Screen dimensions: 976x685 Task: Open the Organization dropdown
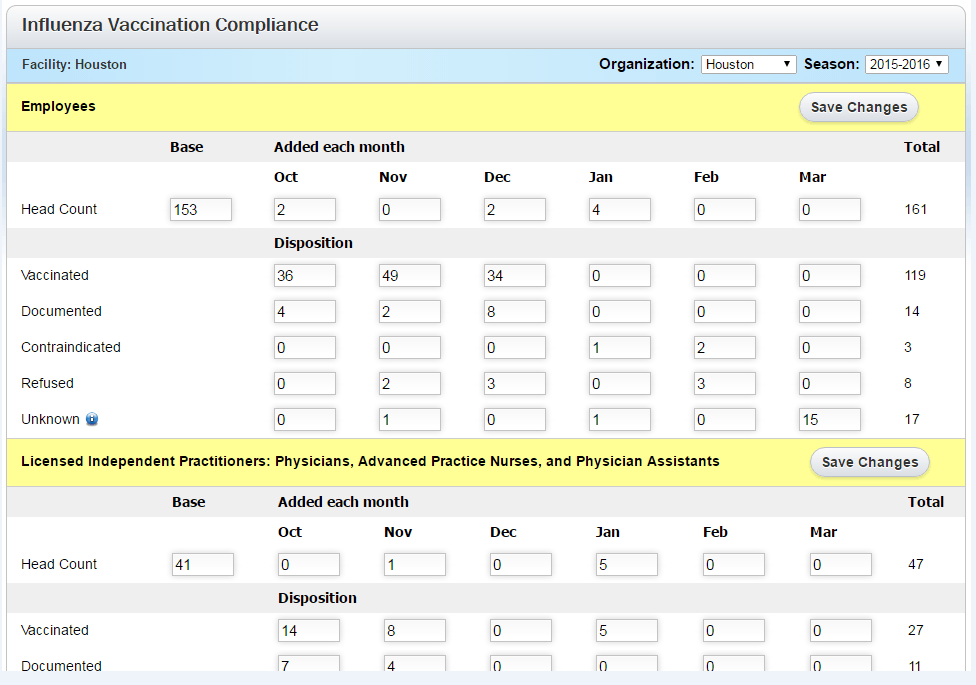tap(748, 64)
